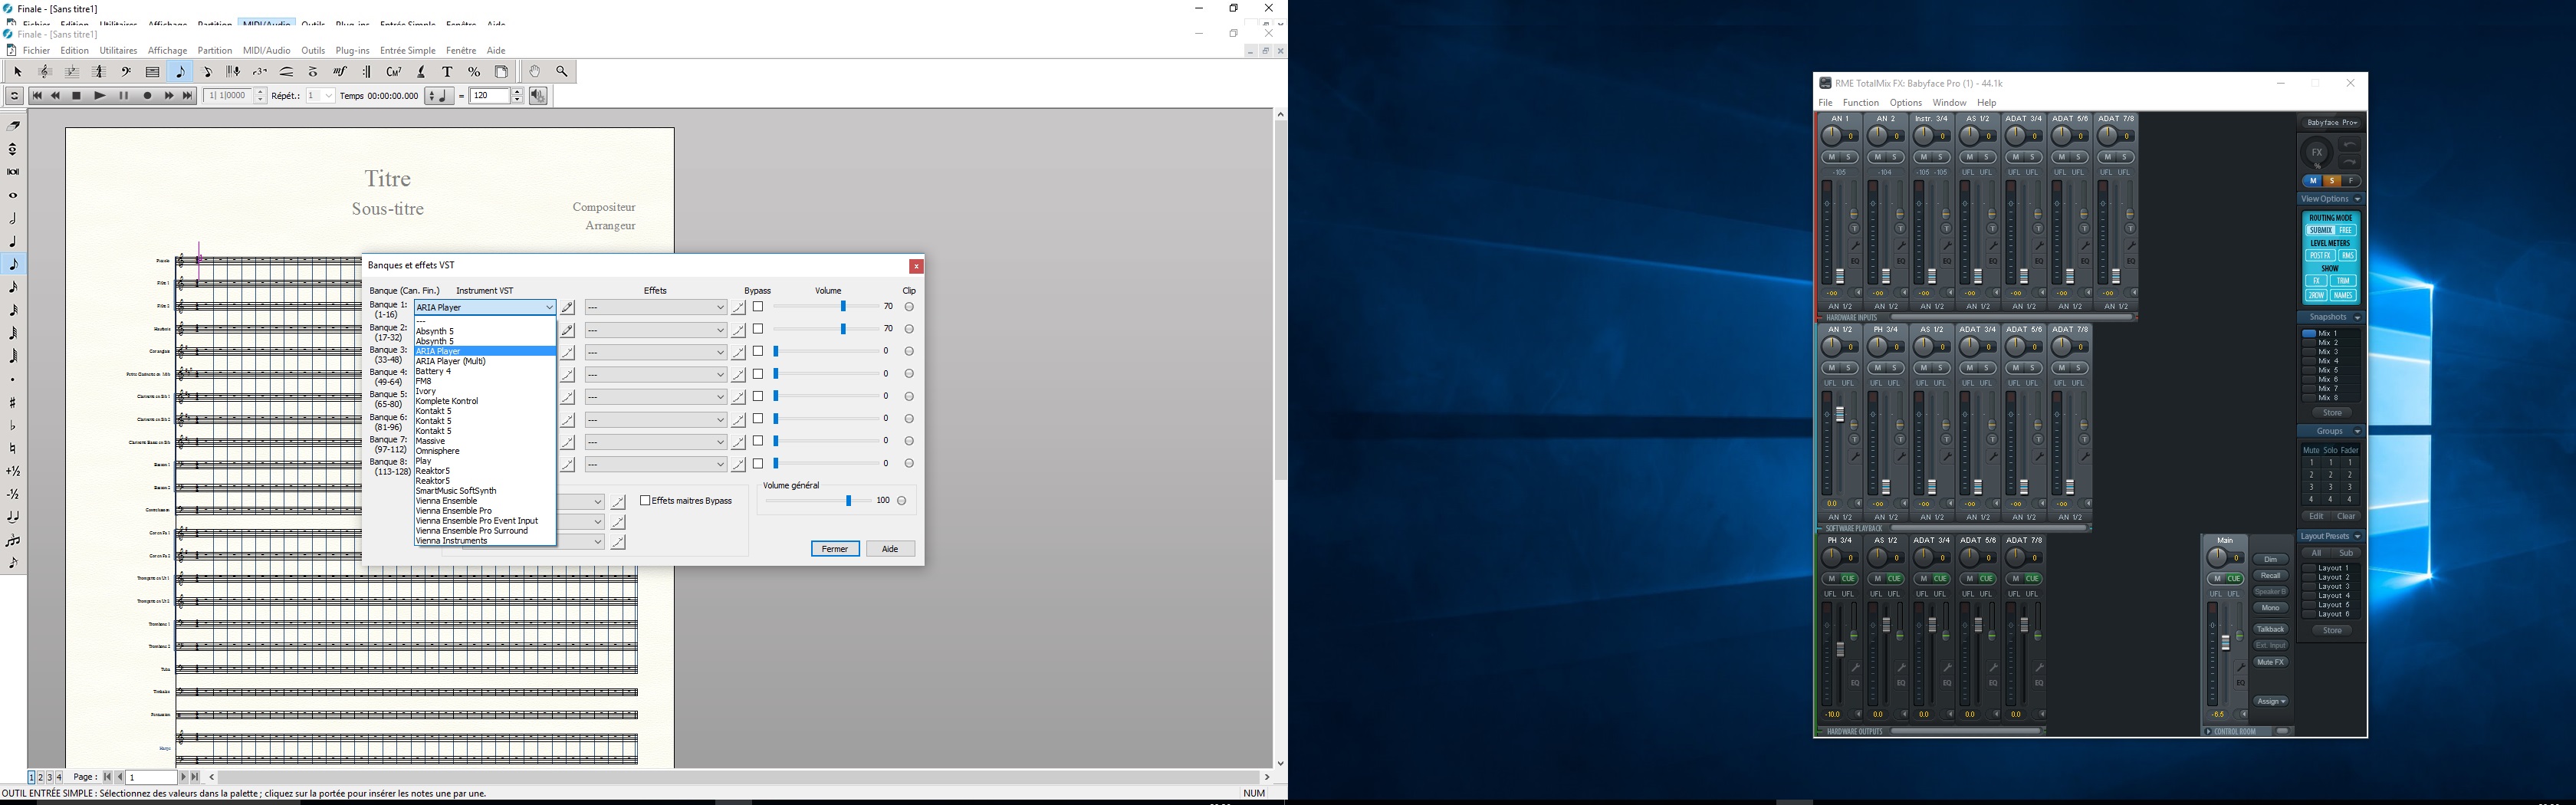Open playback settings via speaker icon

(538, 96)
